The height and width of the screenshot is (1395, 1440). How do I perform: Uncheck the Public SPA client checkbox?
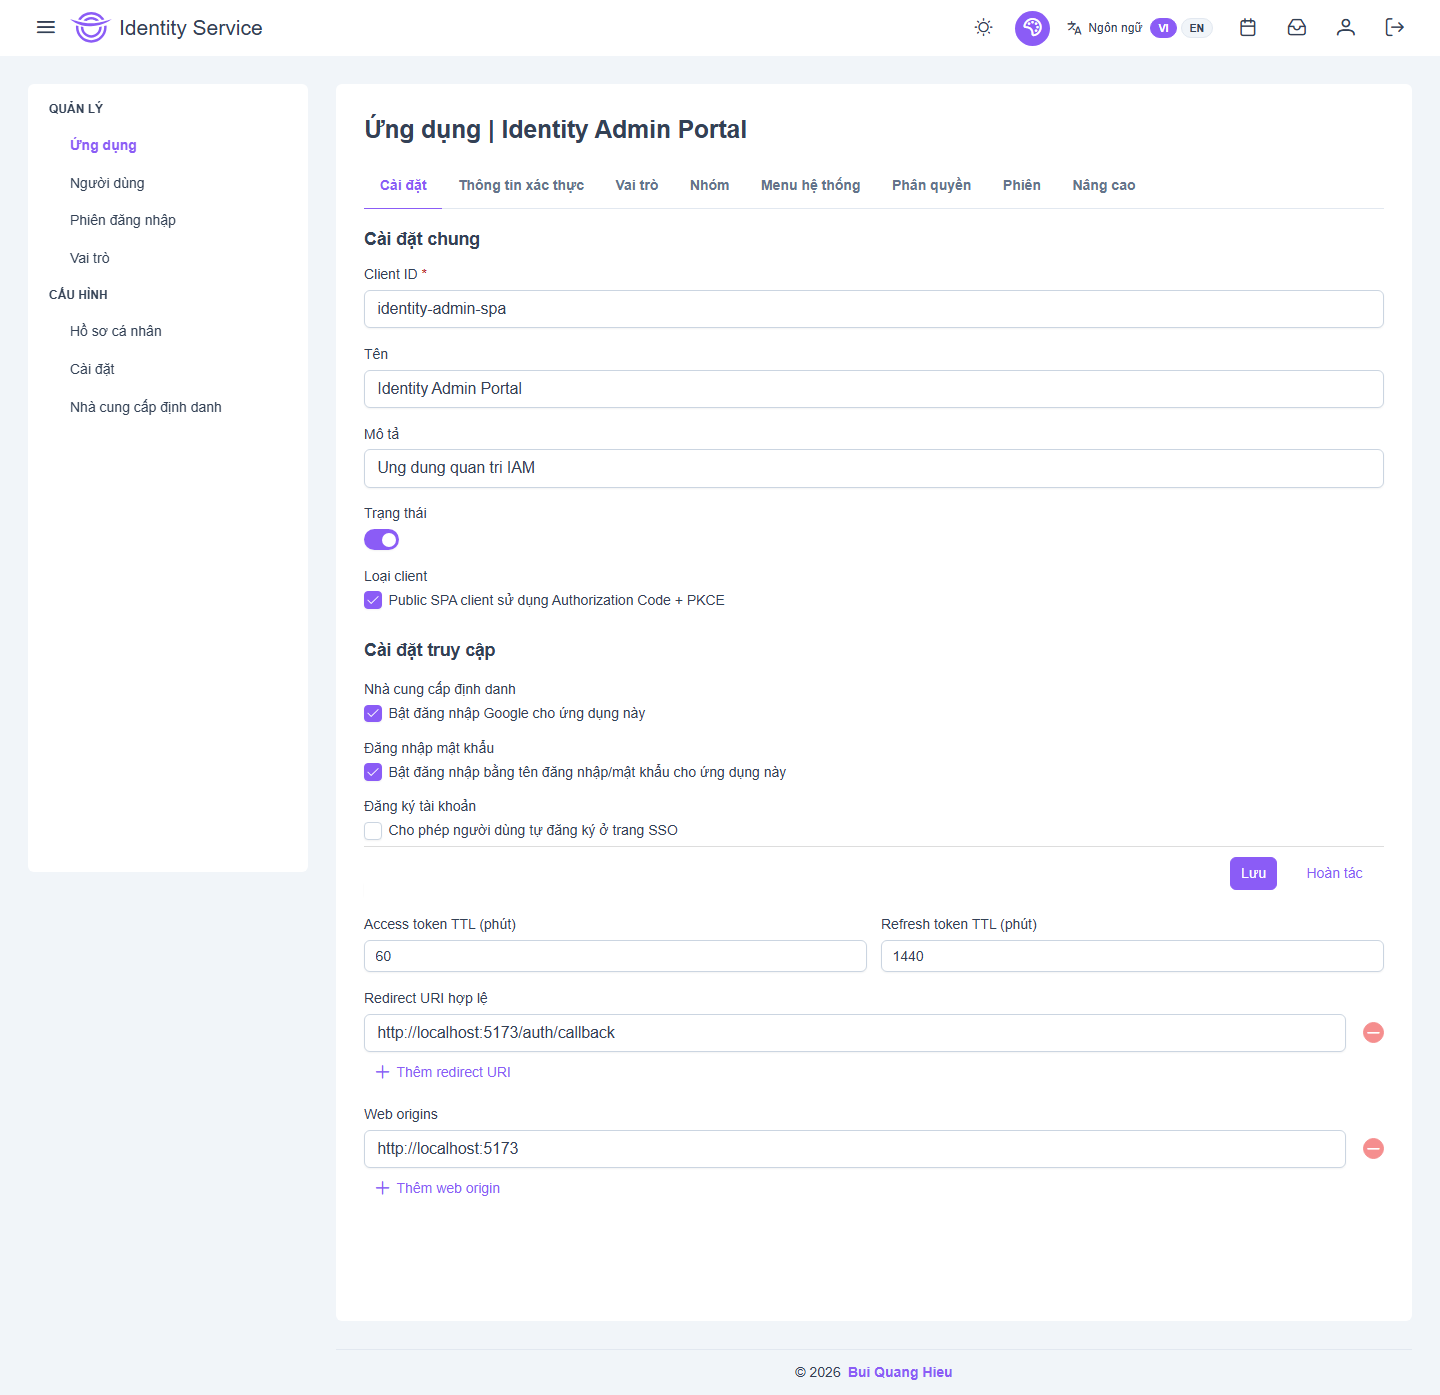coord(373,600)
